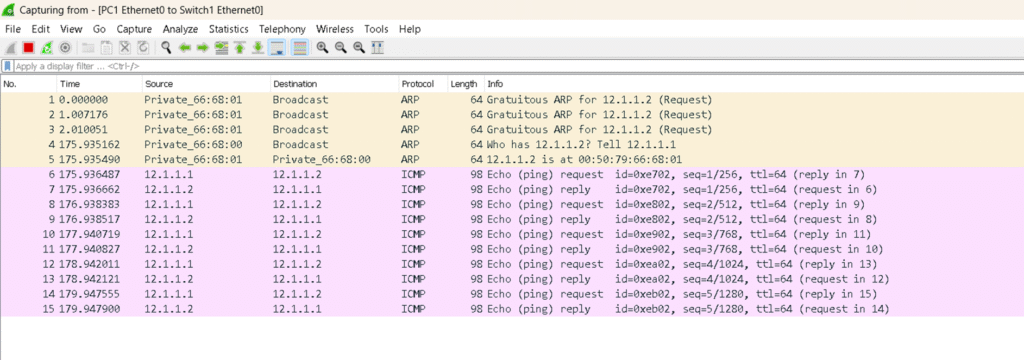1024x360 pixels.
Task: Open find packet magnifier icon
Action: coord(167,47)
